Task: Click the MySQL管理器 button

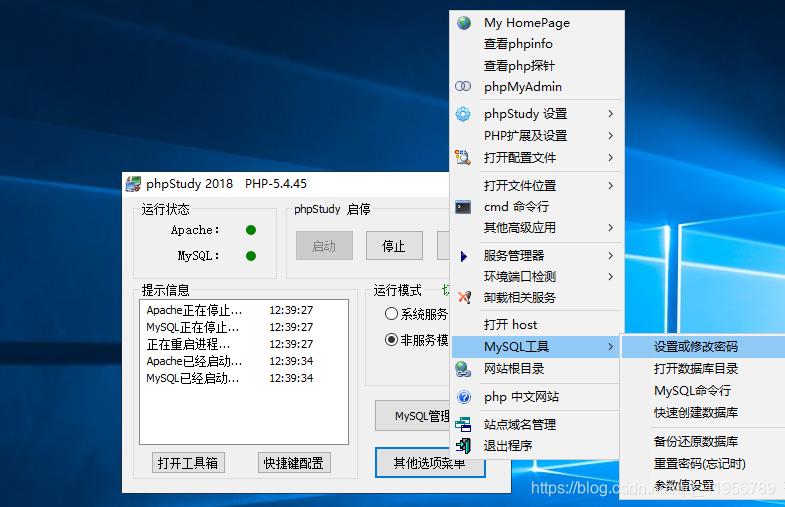Action: (x=413, y=416)
